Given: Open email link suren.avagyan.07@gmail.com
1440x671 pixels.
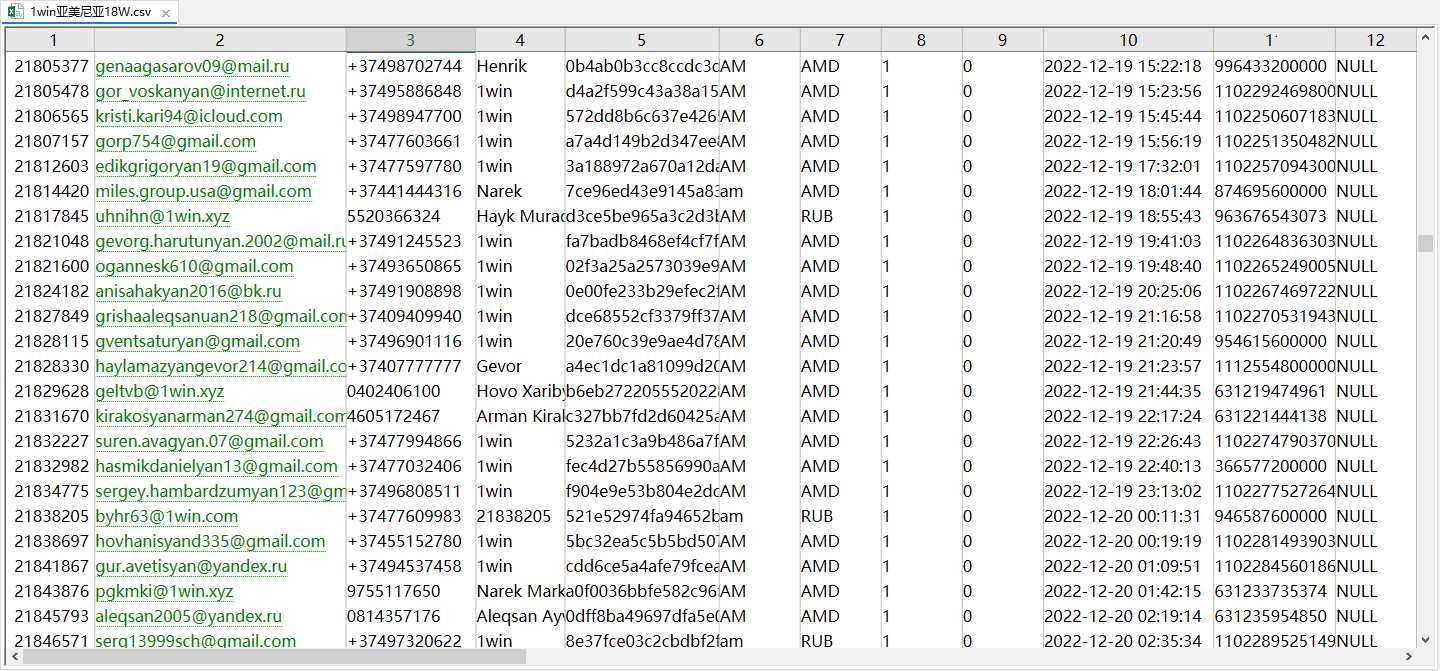Looking at the screenshot, I should click(210, 441).
